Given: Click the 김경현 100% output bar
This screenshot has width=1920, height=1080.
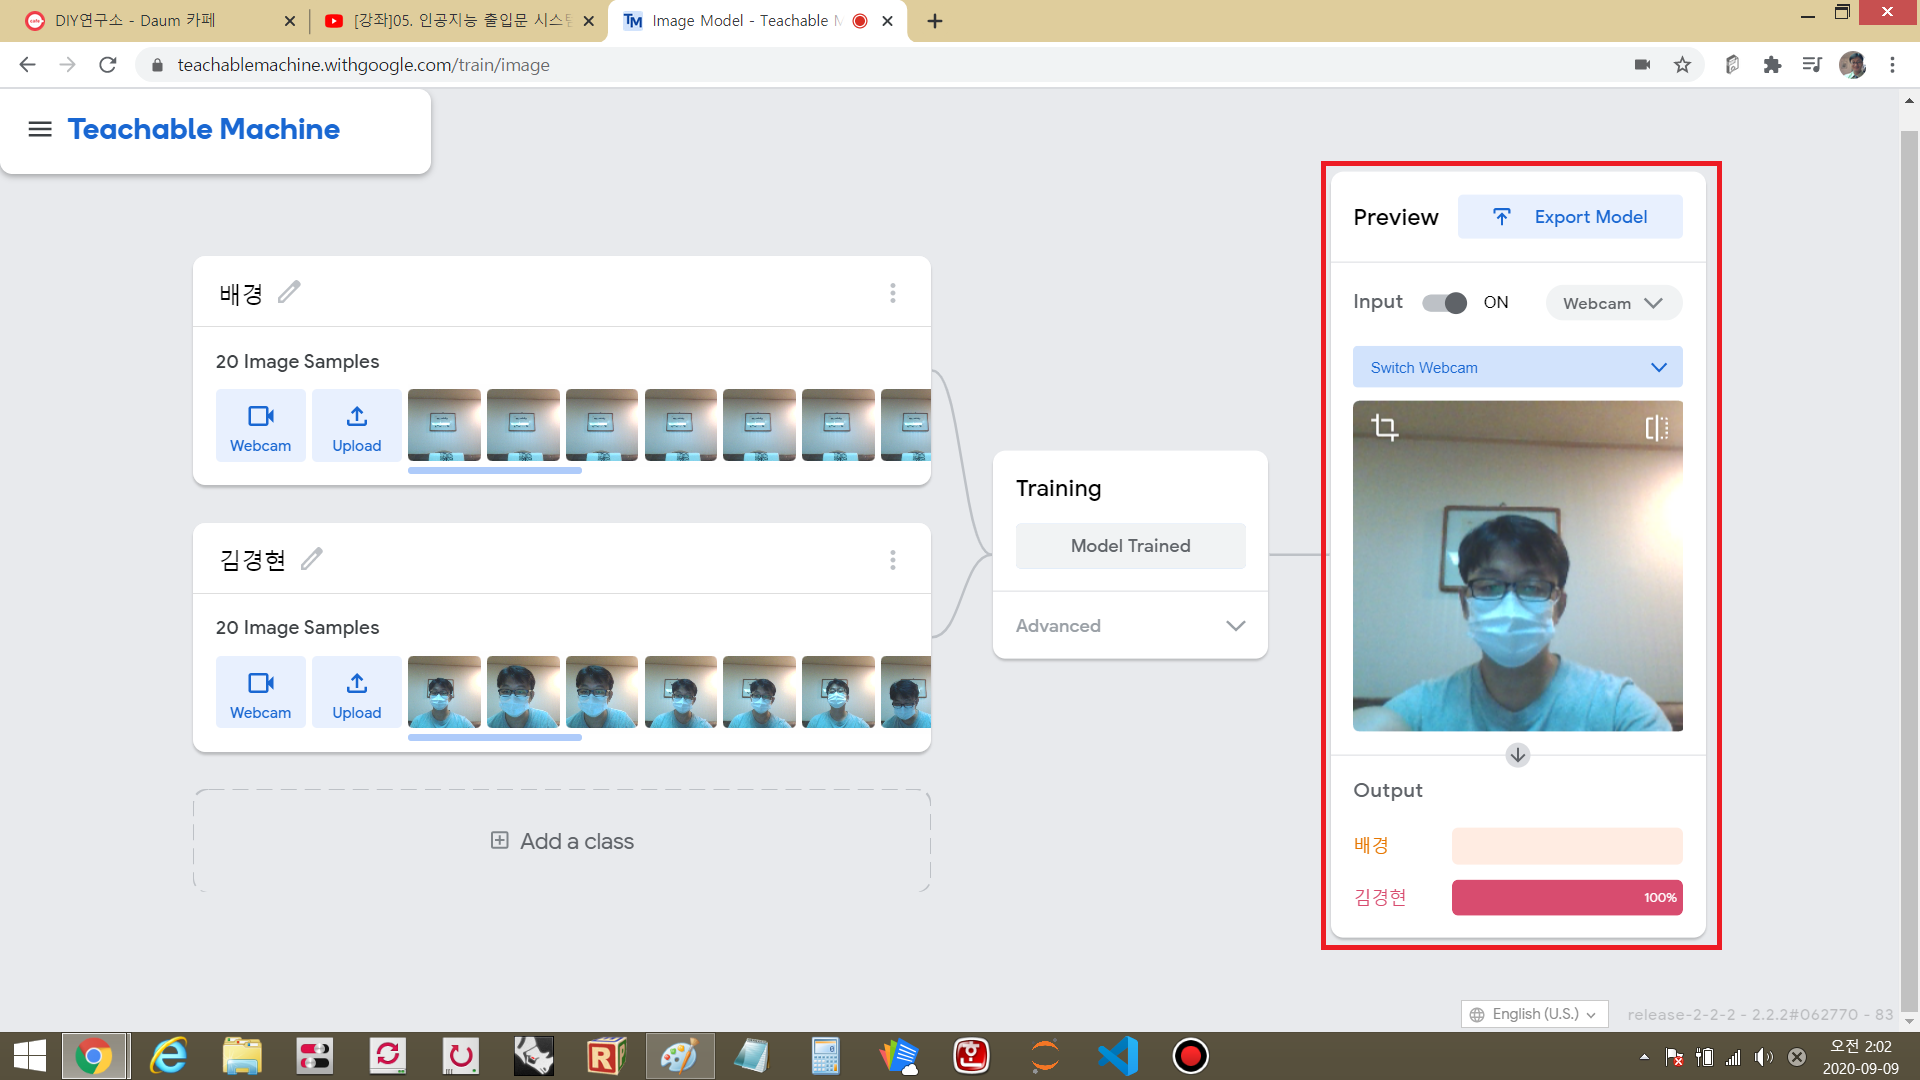Looking at the screenshot, I should 1566,897.
